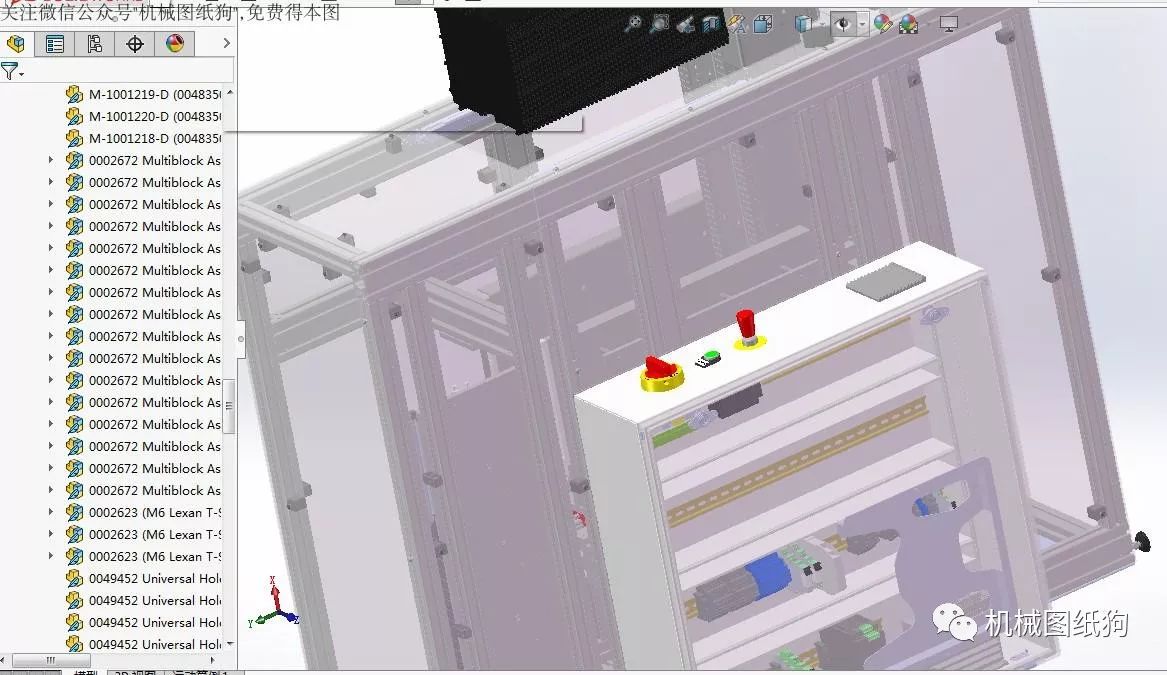Open the View Orientation cube
This screenshot has height=675, width=1167.
coord(763,25)
